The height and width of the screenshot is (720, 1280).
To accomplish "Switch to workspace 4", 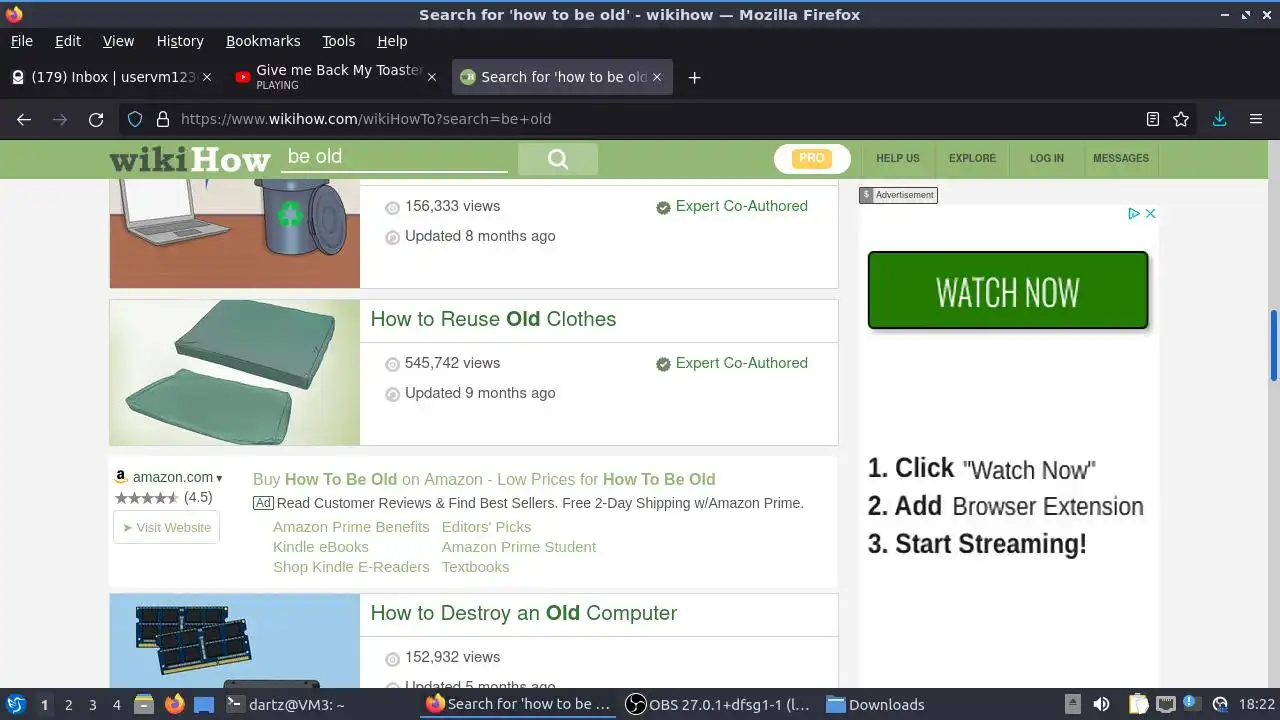I will click(x=116, y=705).
